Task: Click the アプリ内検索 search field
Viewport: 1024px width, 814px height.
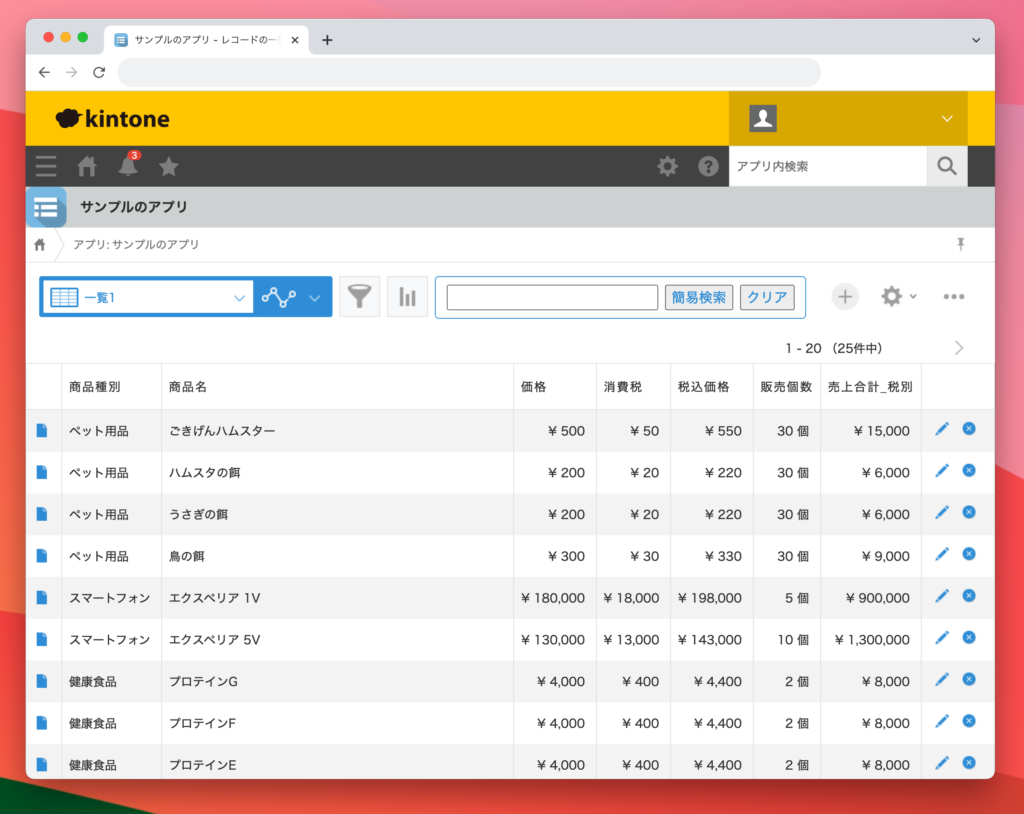Action: pos(827,166)
